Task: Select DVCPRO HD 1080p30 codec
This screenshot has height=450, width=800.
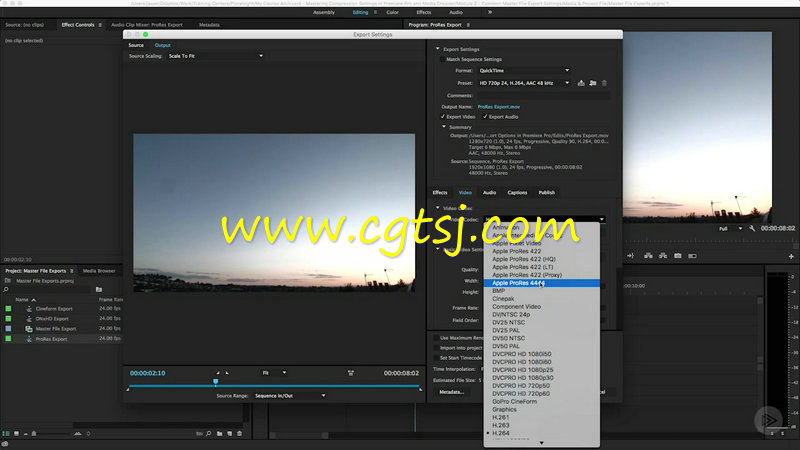Action: tap(541, 378)
